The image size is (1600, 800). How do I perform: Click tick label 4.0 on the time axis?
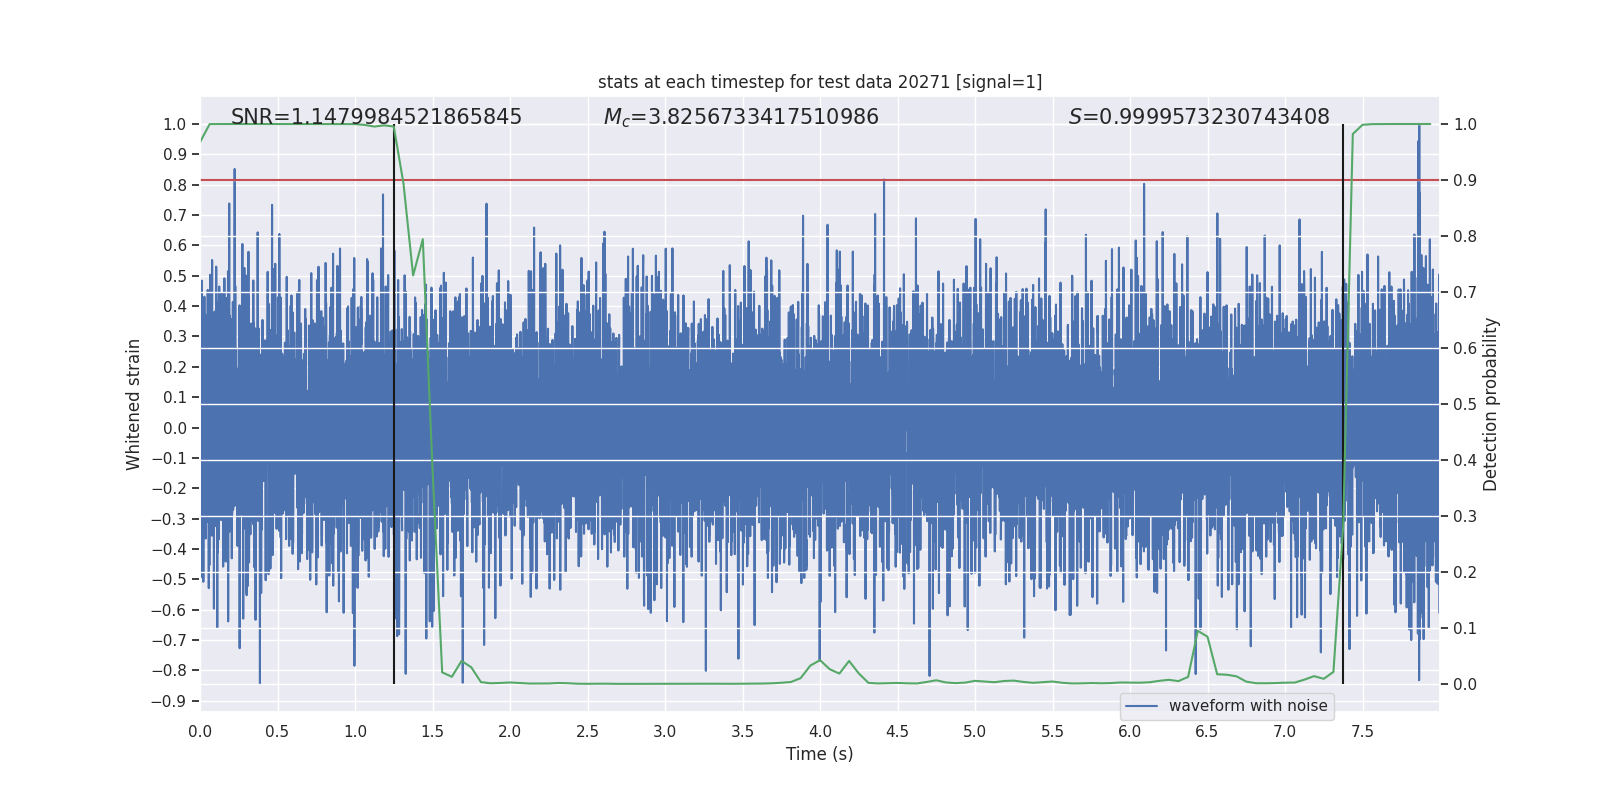(x=820, y=731)
